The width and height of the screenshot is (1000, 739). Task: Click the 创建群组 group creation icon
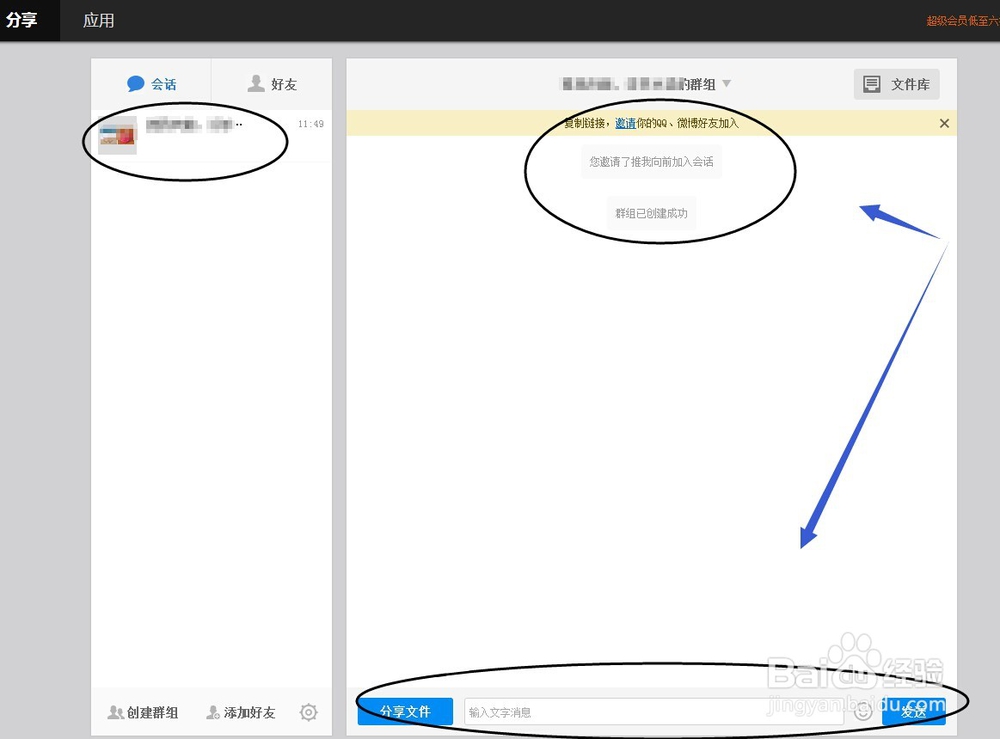pyautogui.click(x=115, y=712)
